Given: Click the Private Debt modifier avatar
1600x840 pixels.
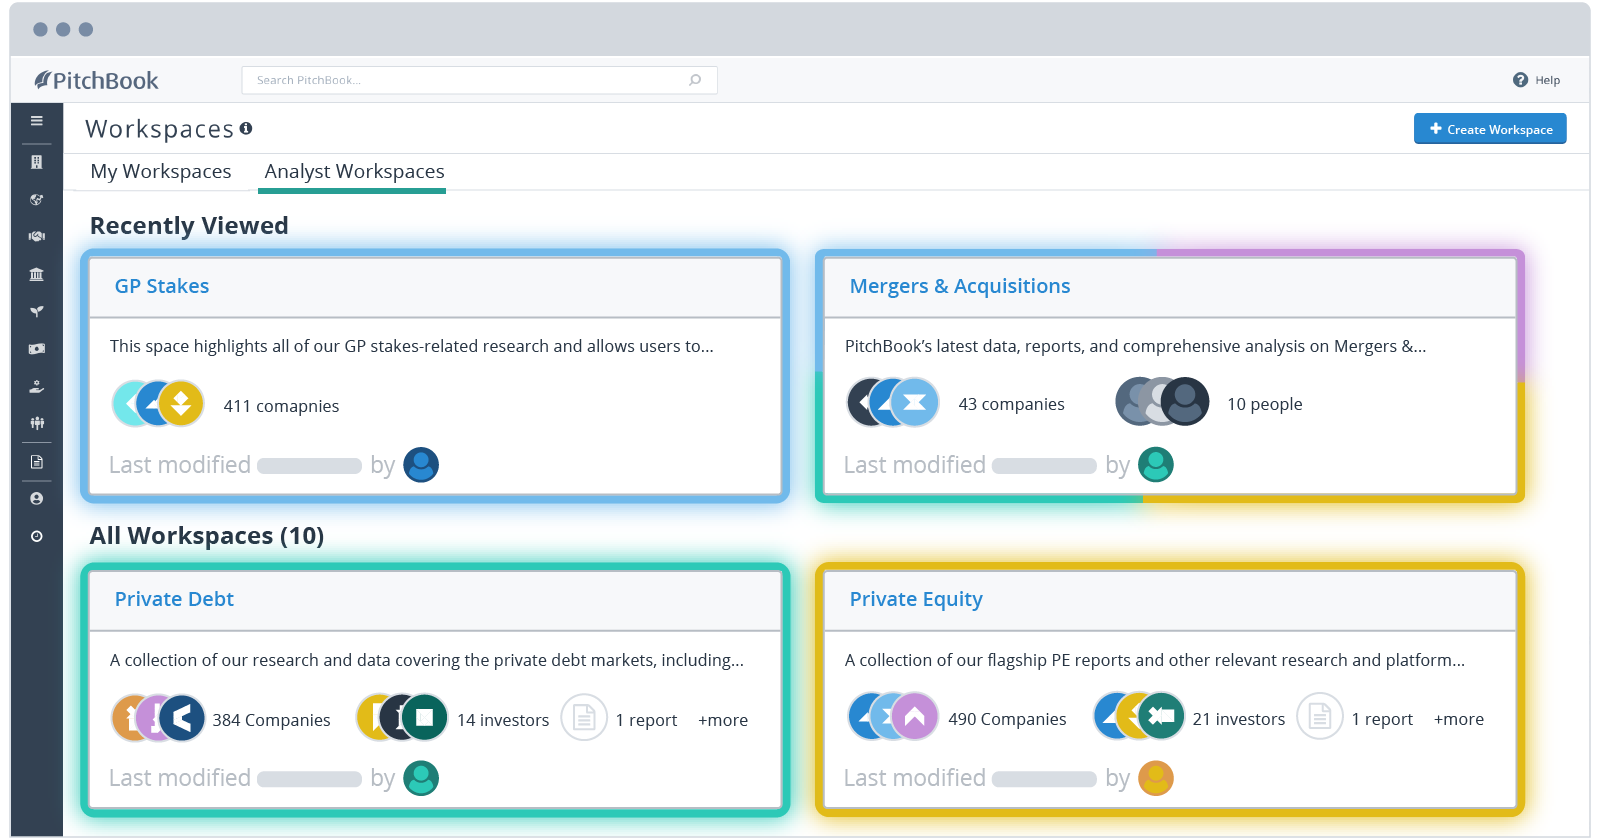Looking at the screenshot, I should click(421, 778).
